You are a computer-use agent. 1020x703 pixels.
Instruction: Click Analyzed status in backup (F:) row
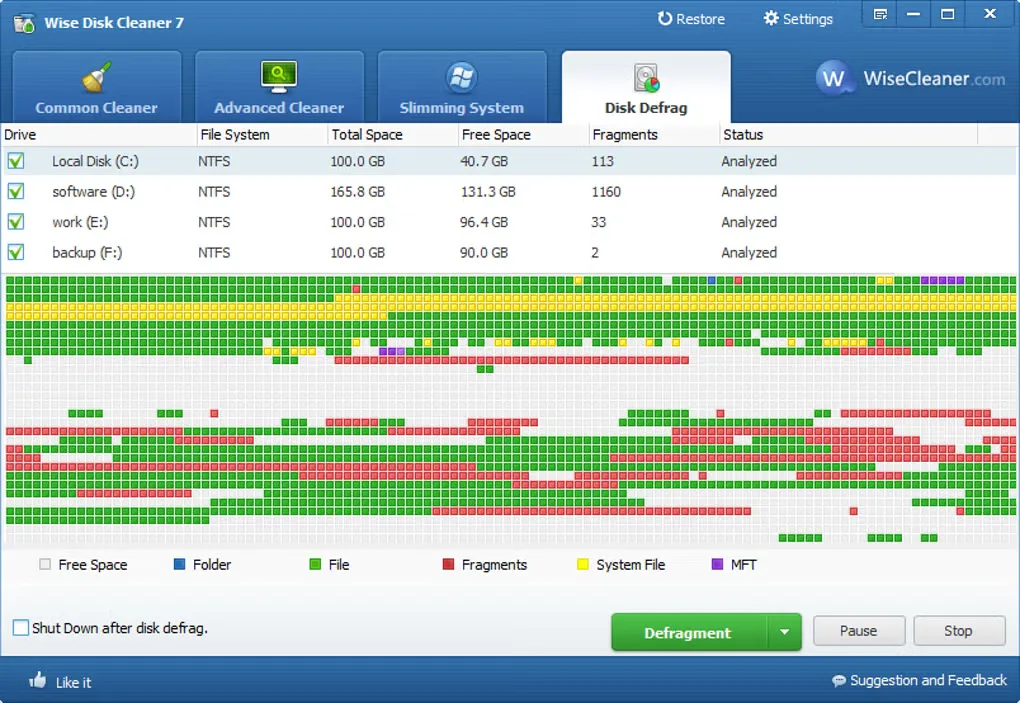tap(749, 253)
